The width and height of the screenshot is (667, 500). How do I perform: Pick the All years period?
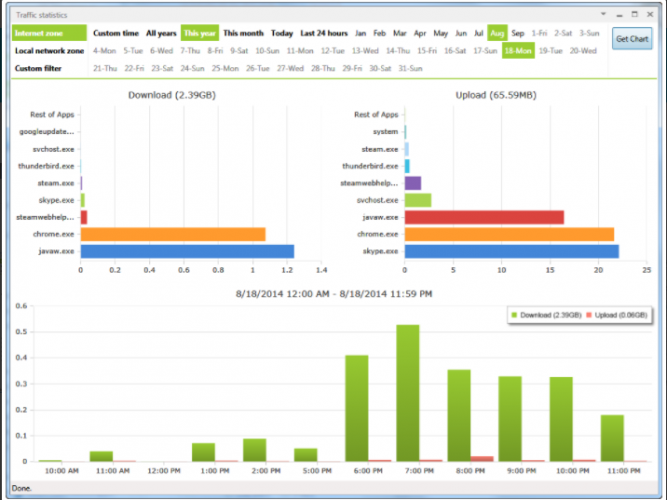pyautogui.click(x=161, y=33)
